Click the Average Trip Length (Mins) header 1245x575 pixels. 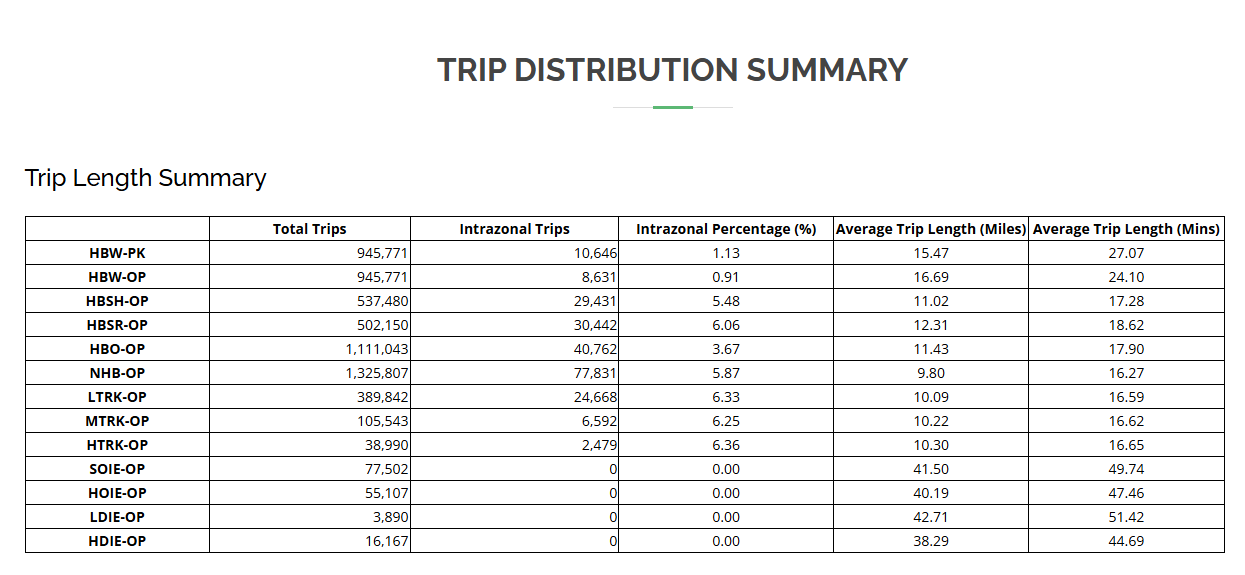pyautogui.click(x=1127, y=229)
